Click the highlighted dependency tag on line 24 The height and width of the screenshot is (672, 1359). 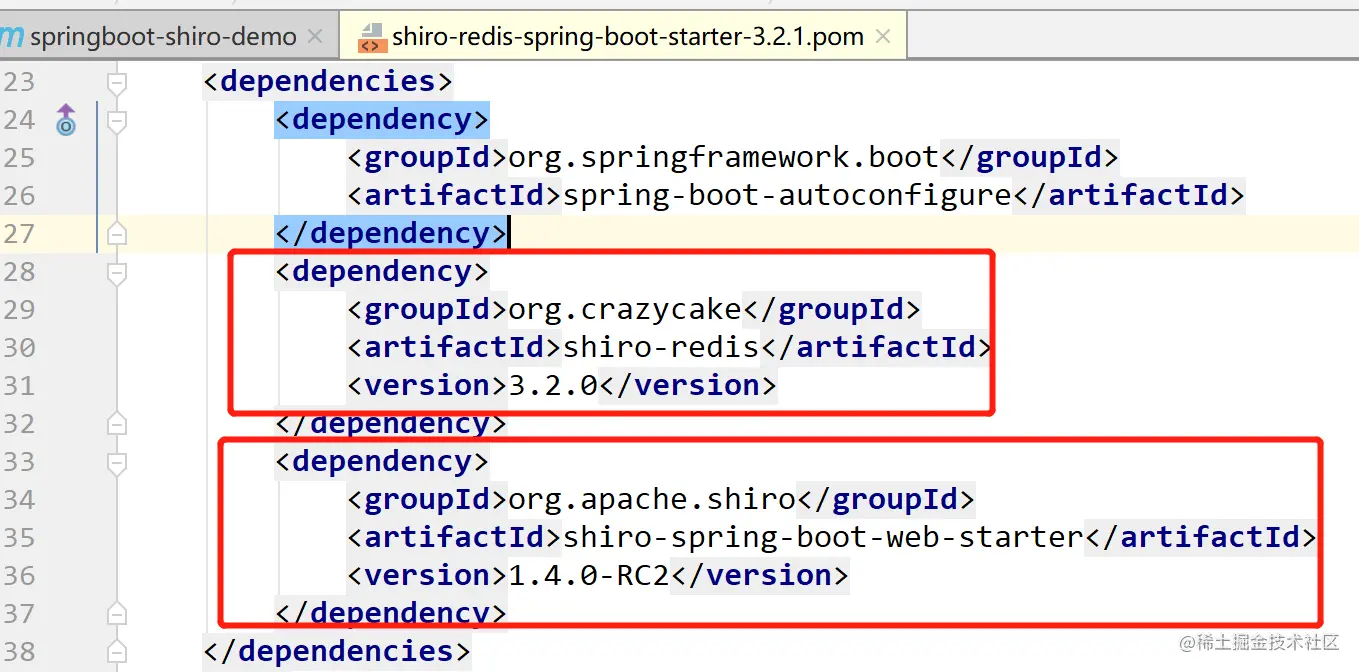coord(382,120)
